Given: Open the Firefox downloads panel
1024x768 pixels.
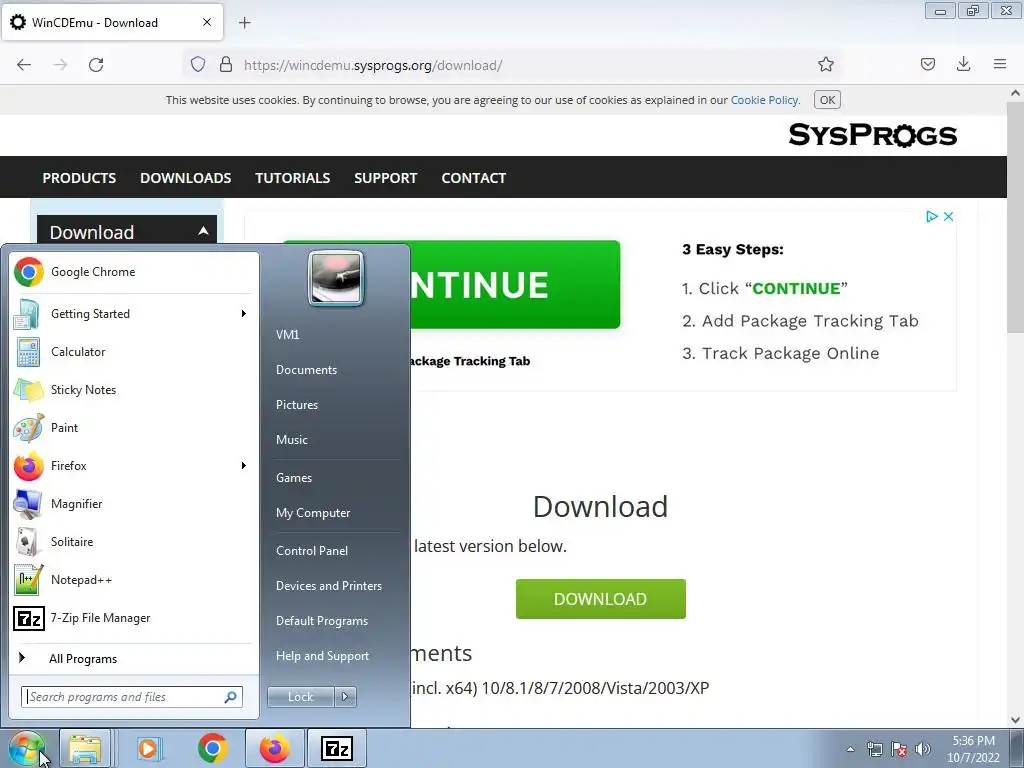Looking at the screenshot, I should coord(963,64).
